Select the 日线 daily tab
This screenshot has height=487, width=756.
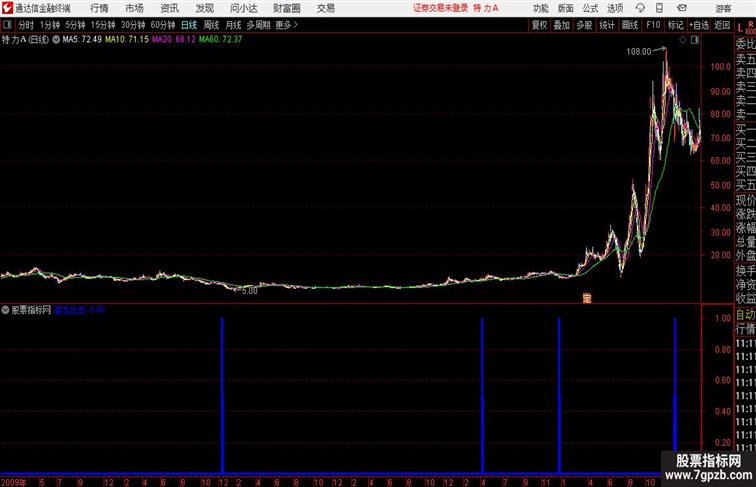coord(189,25)
